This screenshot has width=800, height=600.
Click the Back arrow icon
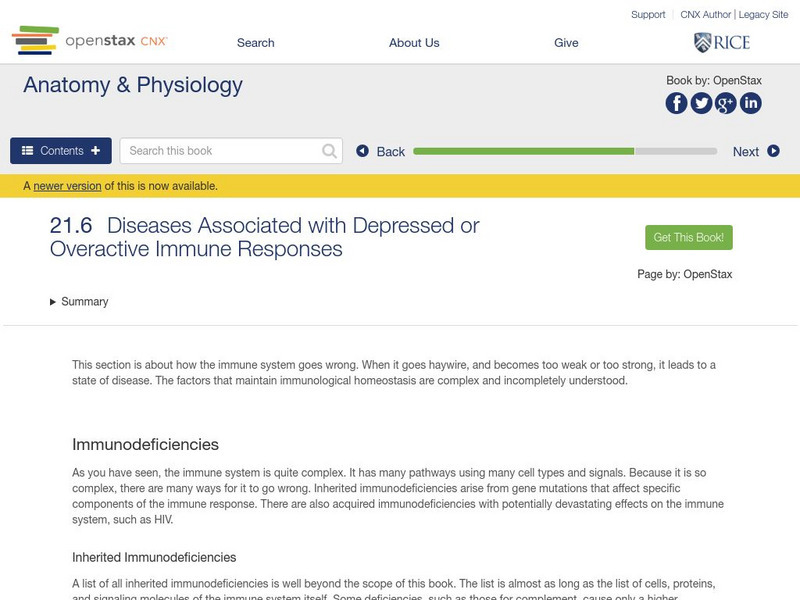[363, 151]
